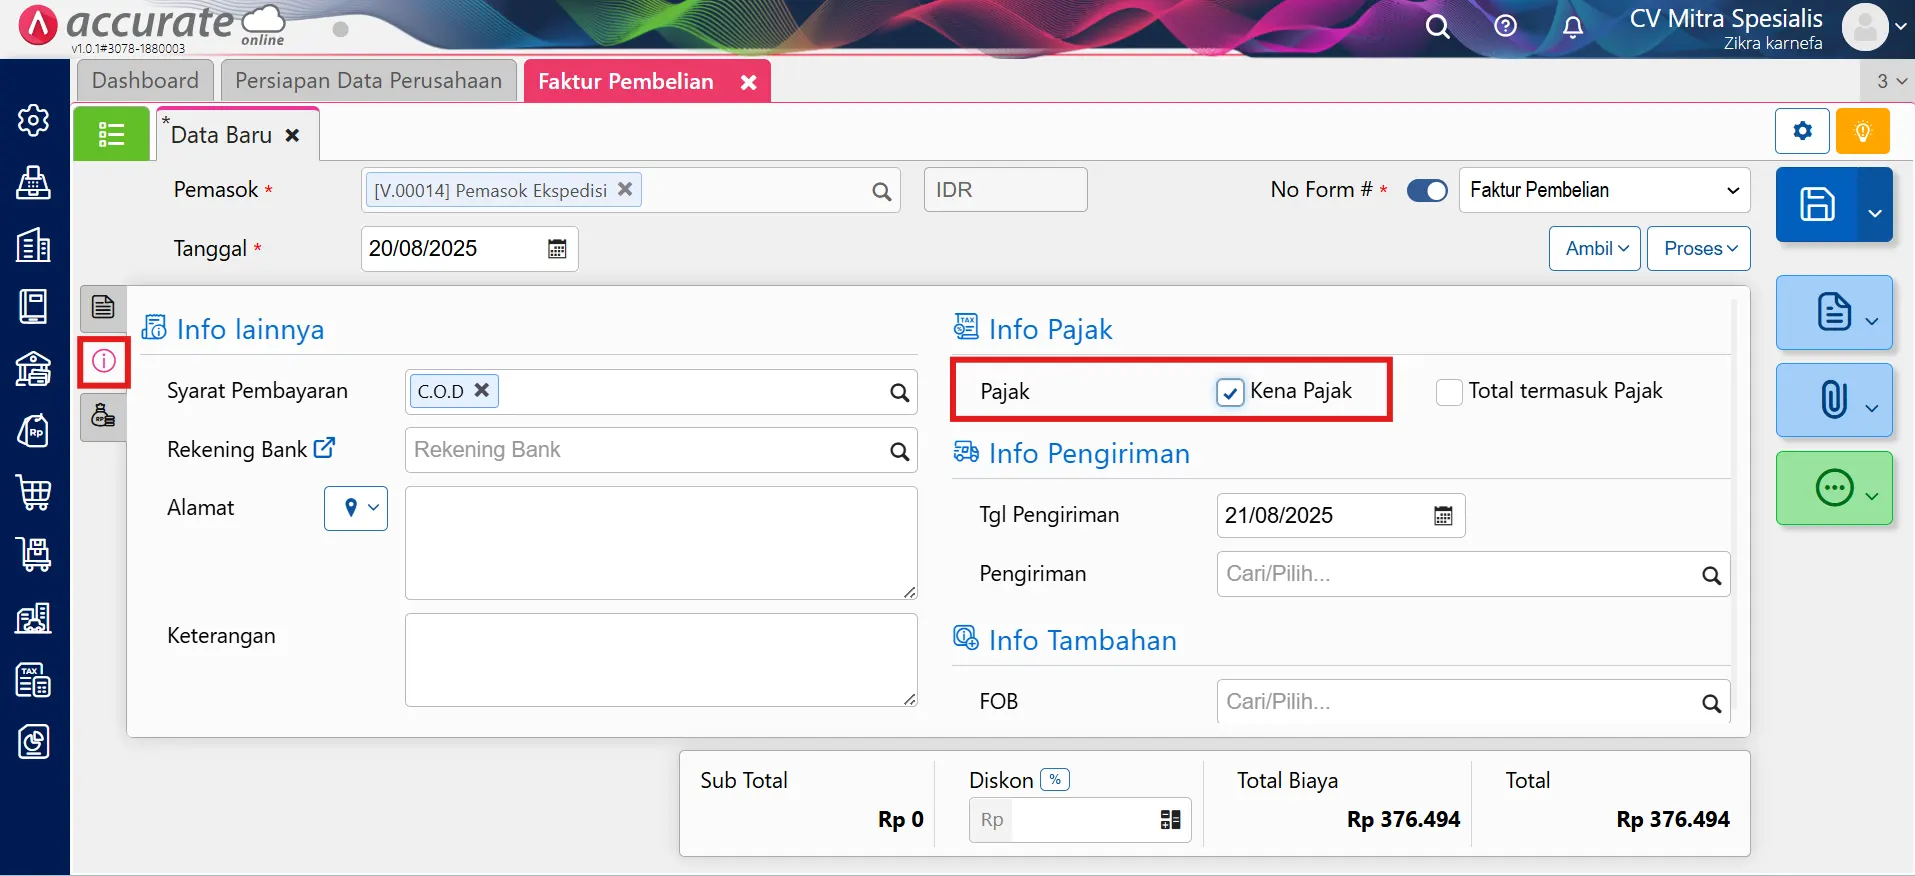1915x876 pixels.
Task: Expand the Ambil dropdown
Action: click(1595, 248)
